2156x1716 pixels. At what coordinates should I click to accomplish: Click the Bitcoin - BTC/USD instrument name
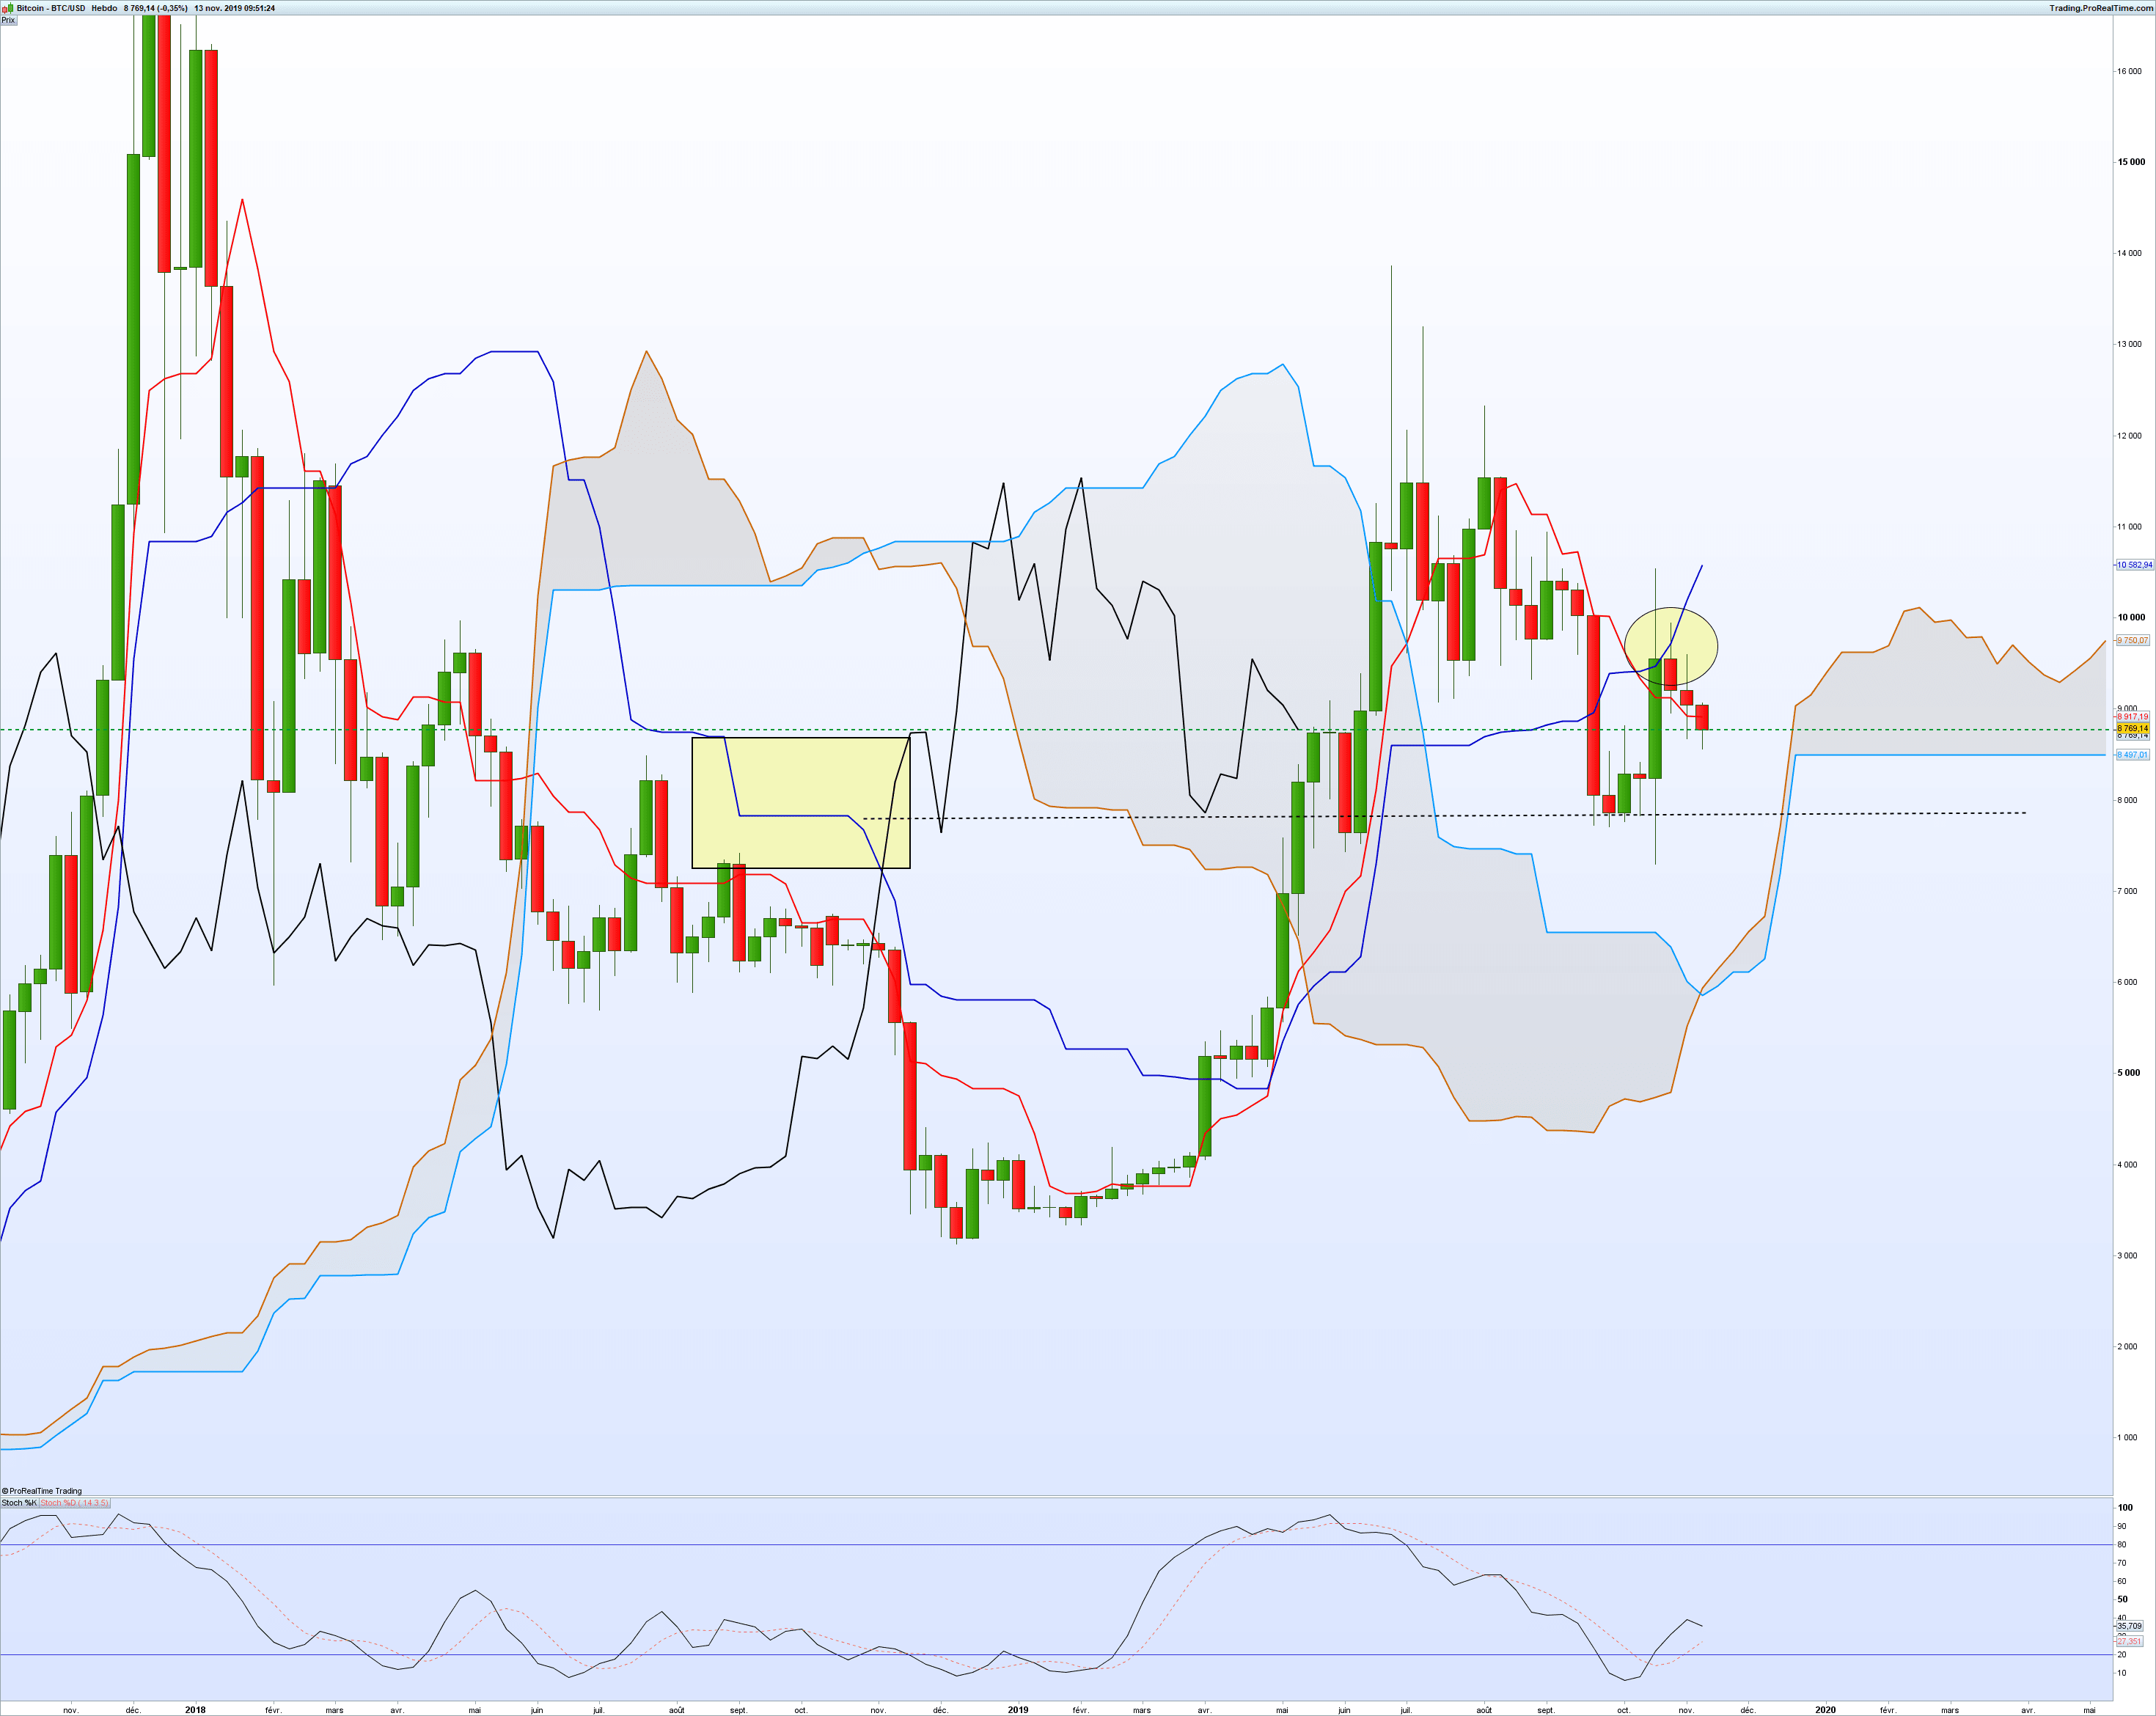51,8
